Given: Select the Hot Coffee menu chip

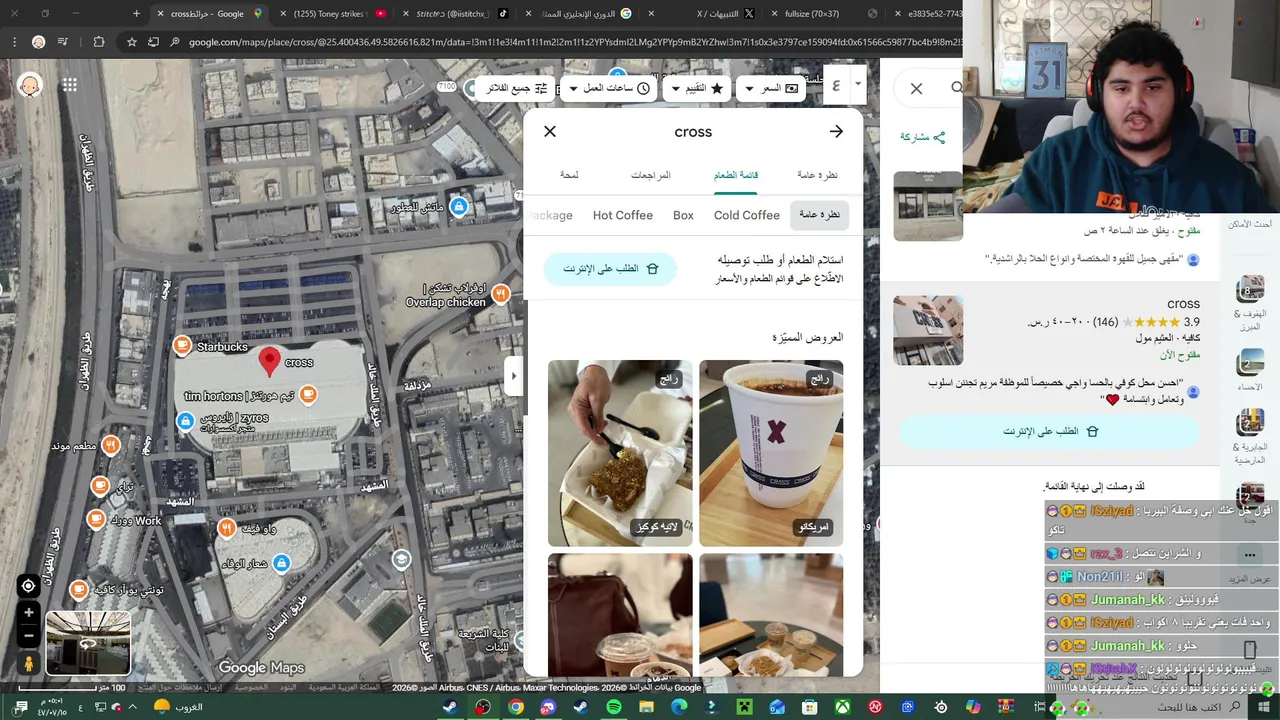Looking at the screenshot, I should 622,215.
